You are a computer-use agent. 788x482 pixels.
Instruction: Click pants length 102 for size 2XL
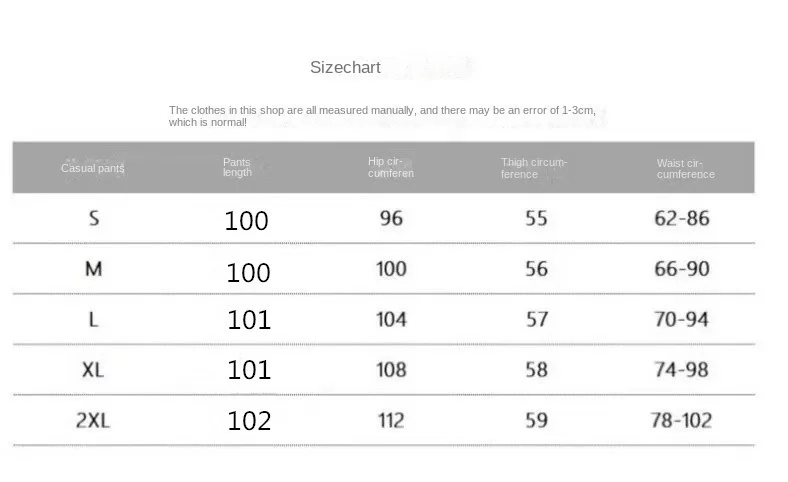249,421
